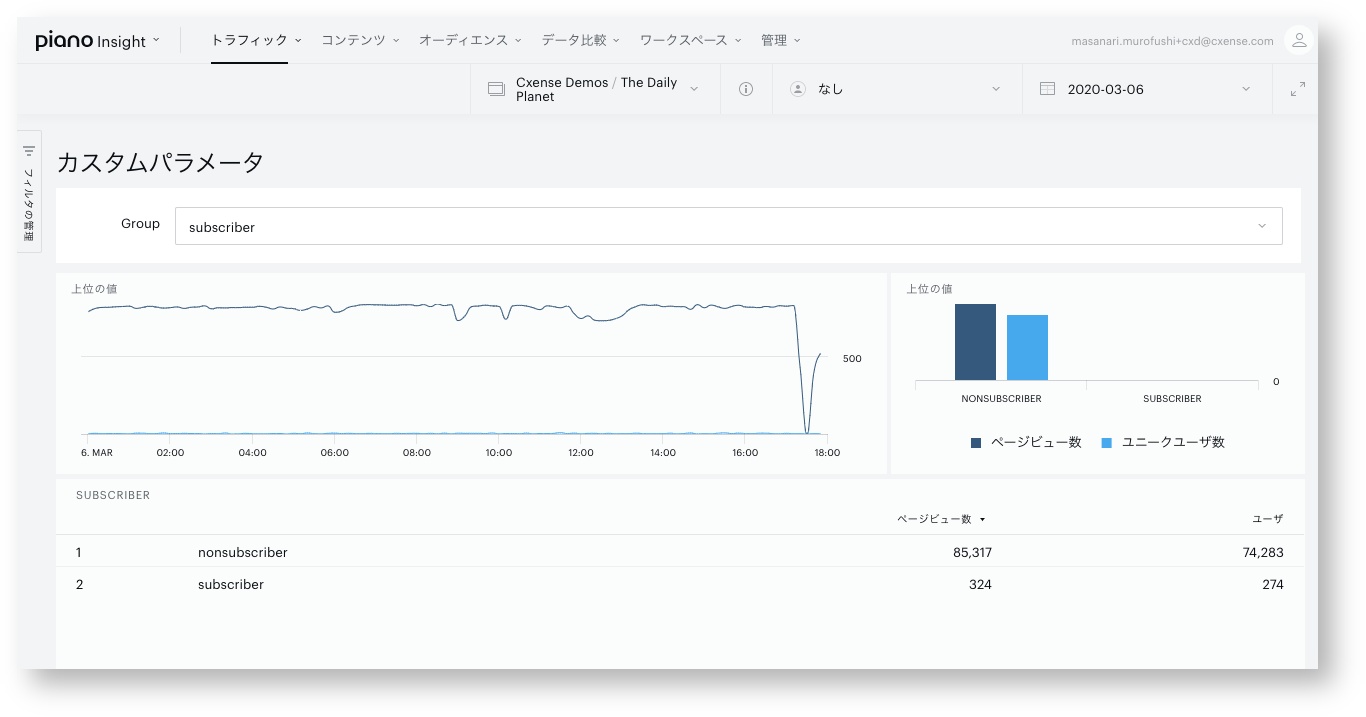Click the Group dropdown chevron arrow
This screenshot has width=1366, height=717.
point(1262,226)
